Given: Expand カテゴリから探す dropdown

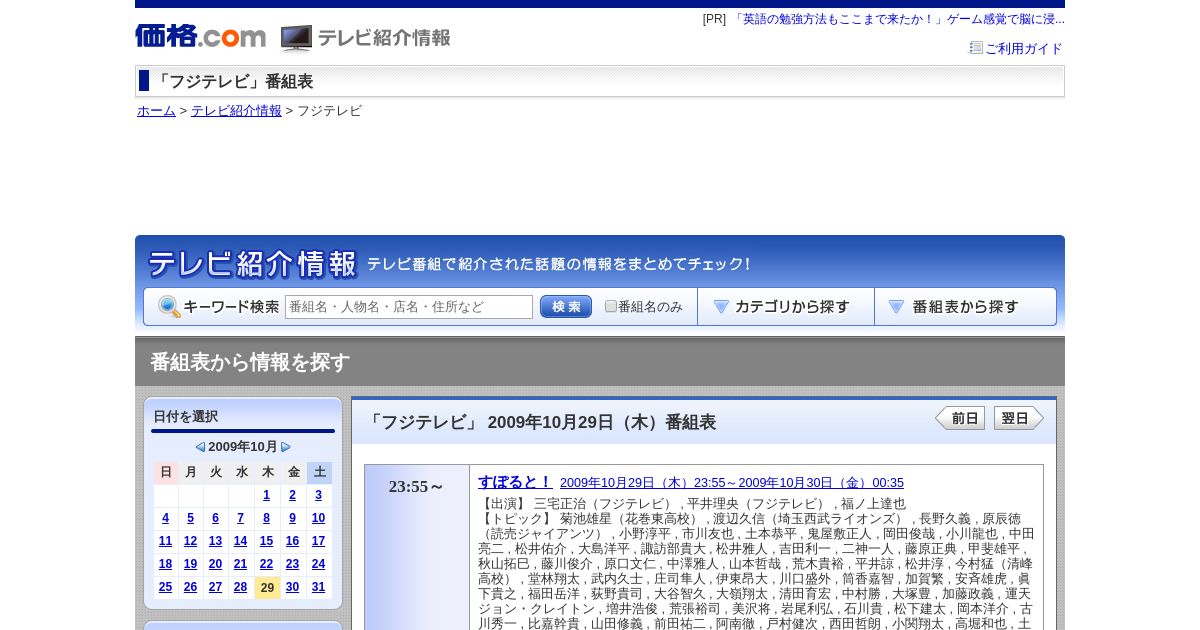Looking at the screenshot, I should [786, 307].
